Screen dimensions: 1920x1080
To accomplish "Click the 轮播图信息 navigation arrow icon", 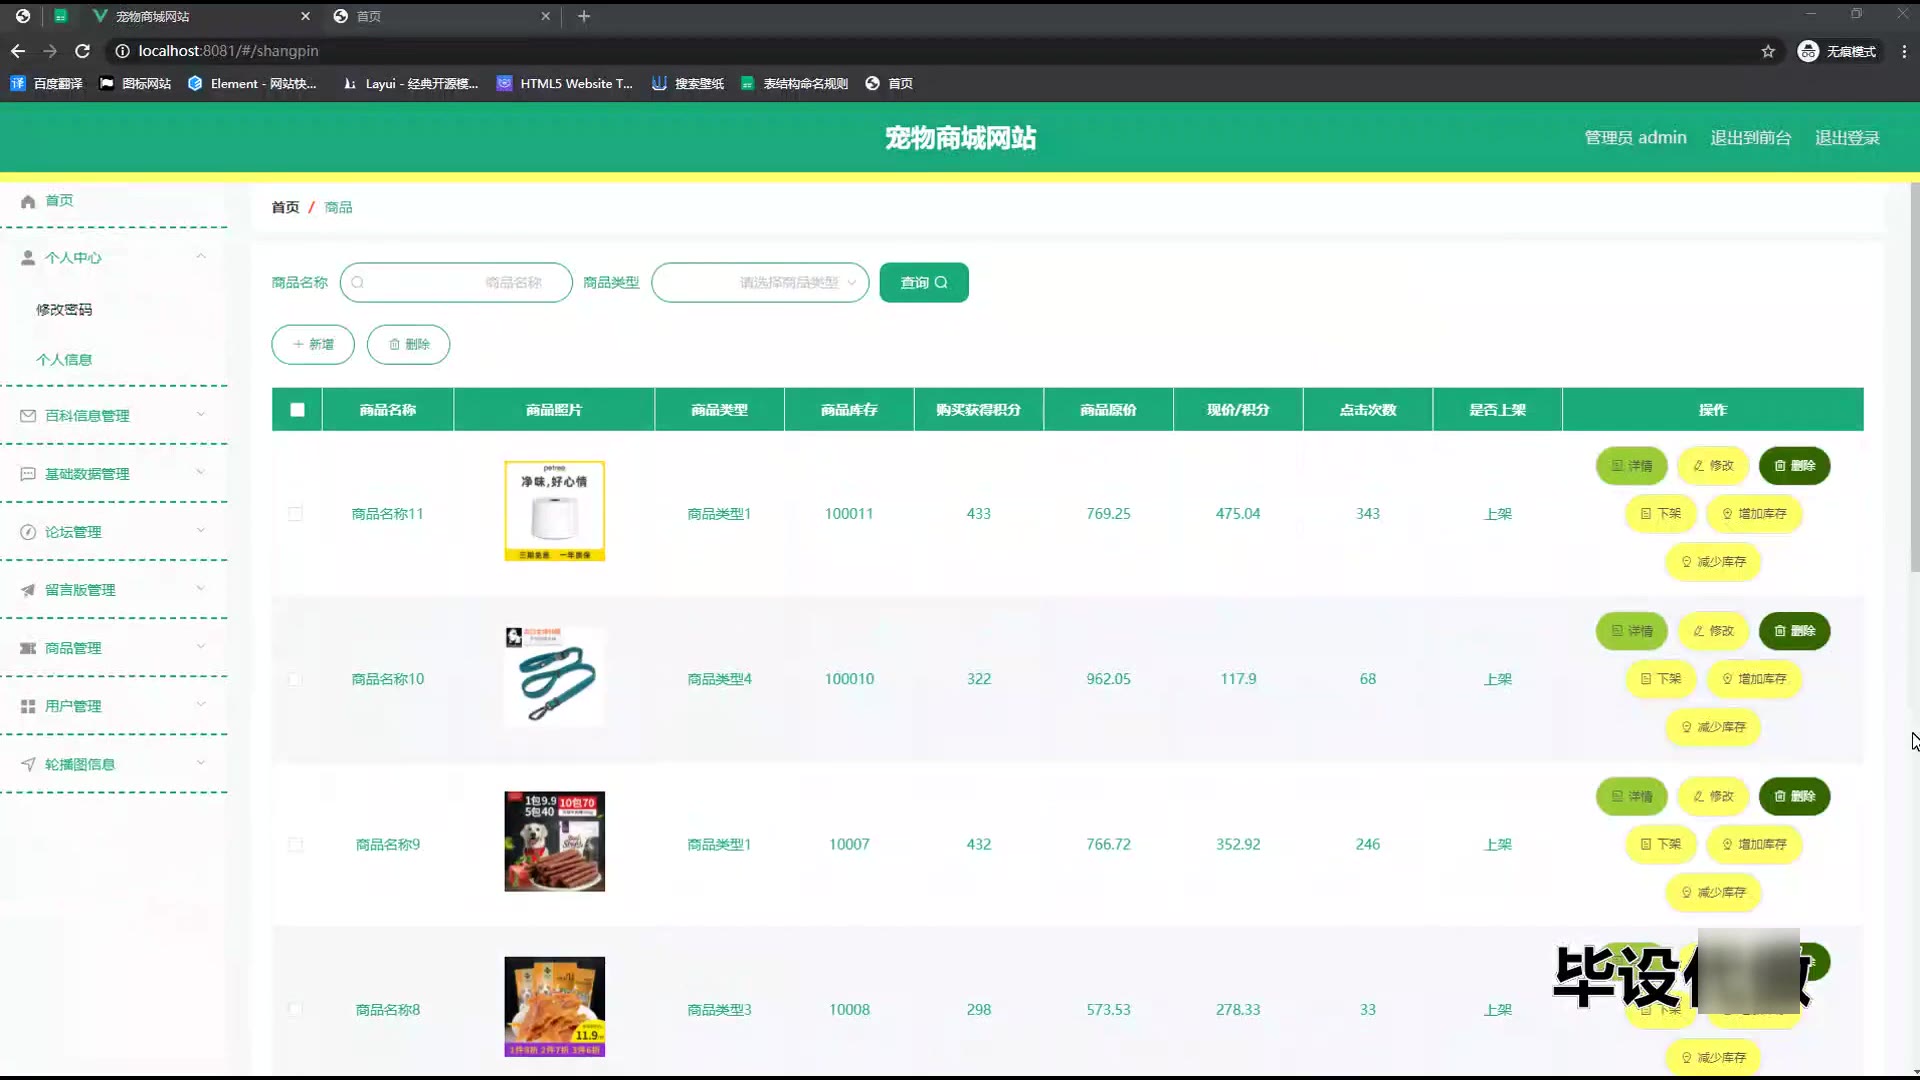I will (28, 764).
